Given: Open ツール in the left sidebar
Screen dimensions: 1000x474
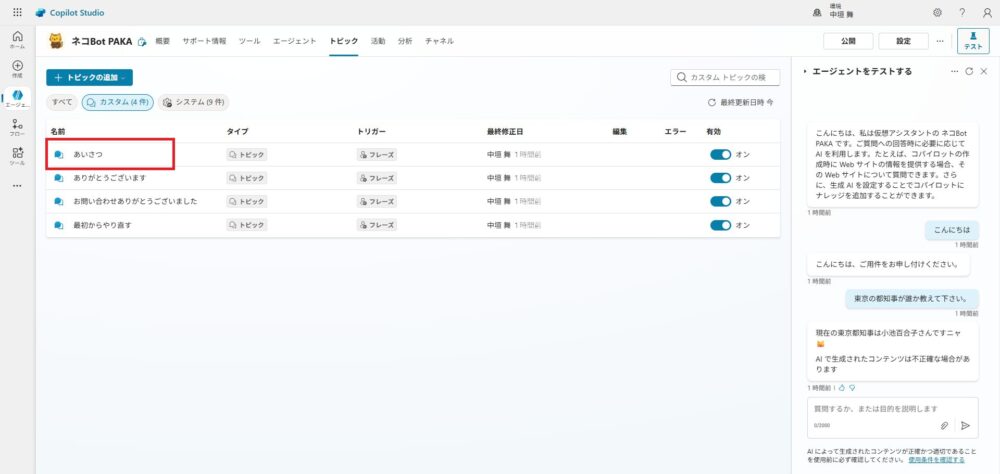Looking at the screenshot, I should 17,156.
